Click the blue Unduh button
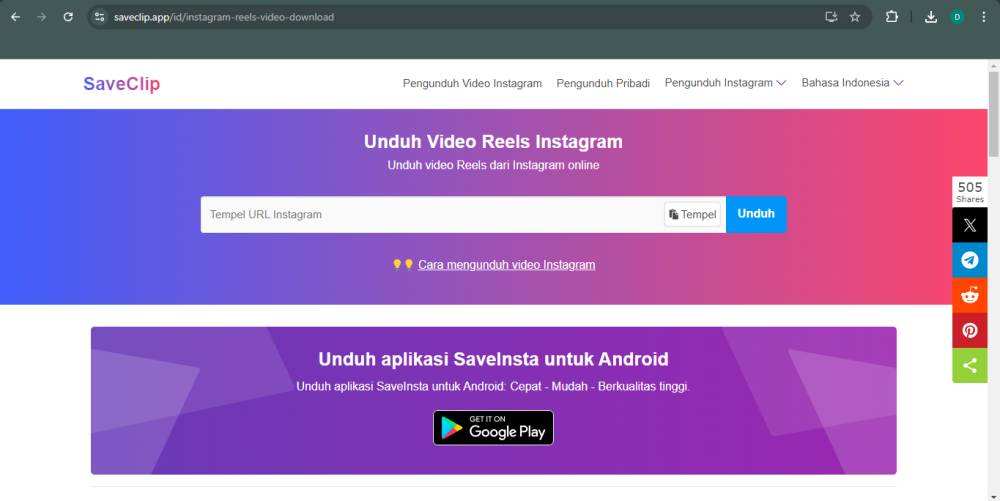The width and height of the screenshot is (1000, 501). tap(756, 214)
